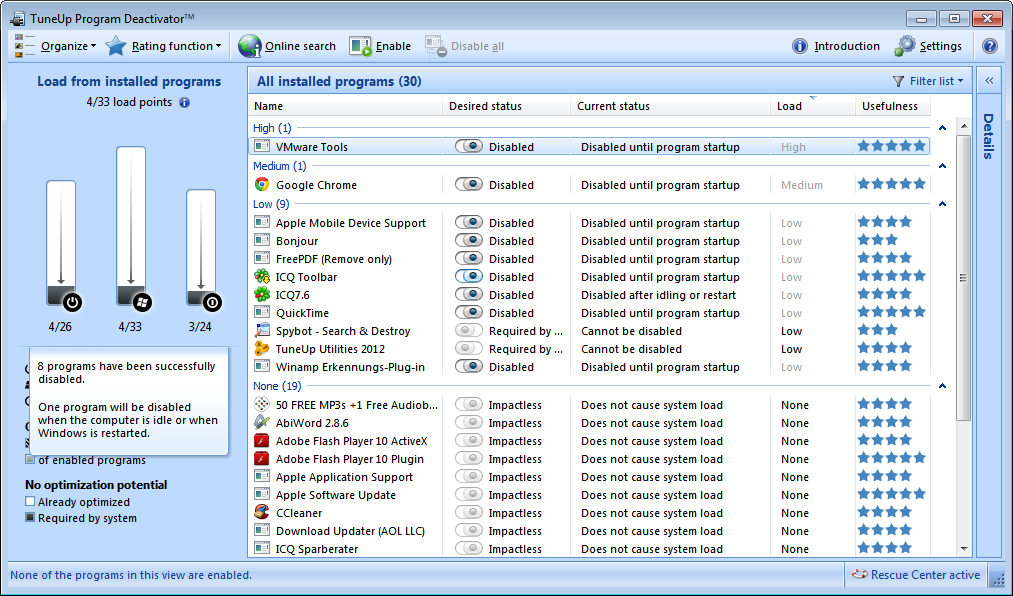This screenshot has height=596, width=1013.
Task: Open the help question mark icon
Action: click(990, 45)
